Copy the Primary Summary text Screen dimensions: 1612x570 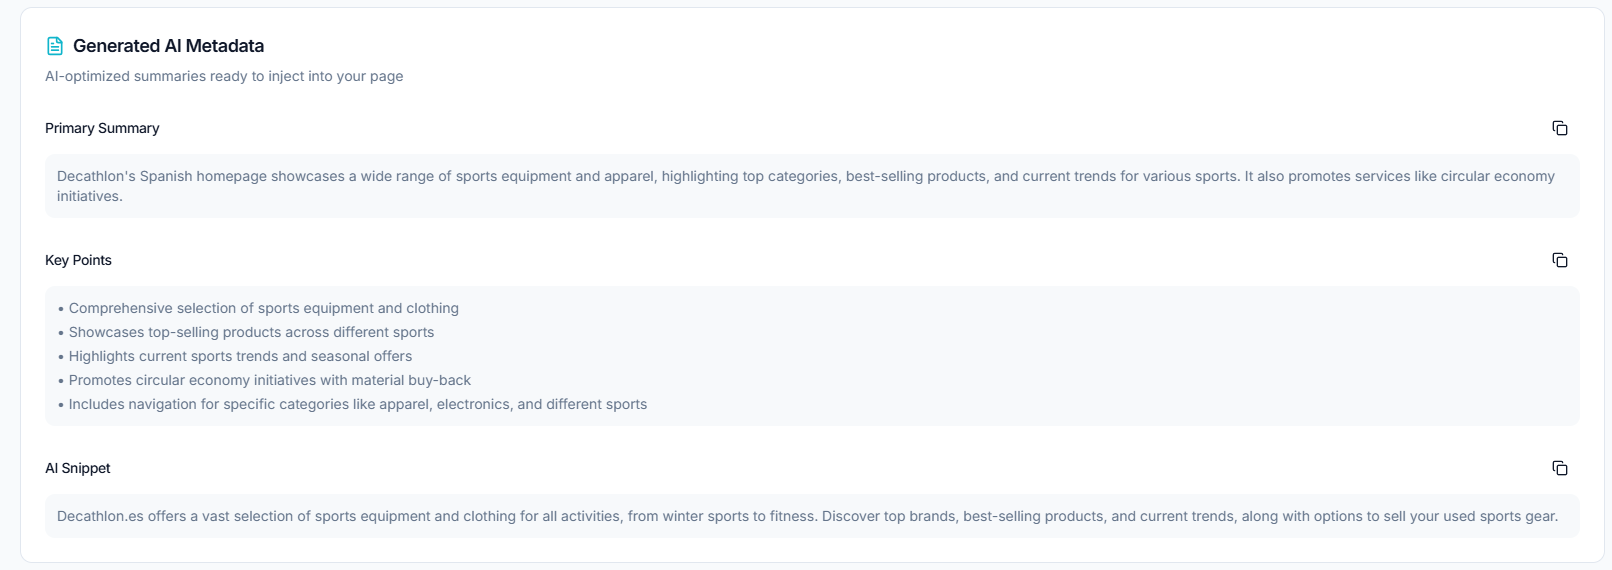pos(1559,128)
